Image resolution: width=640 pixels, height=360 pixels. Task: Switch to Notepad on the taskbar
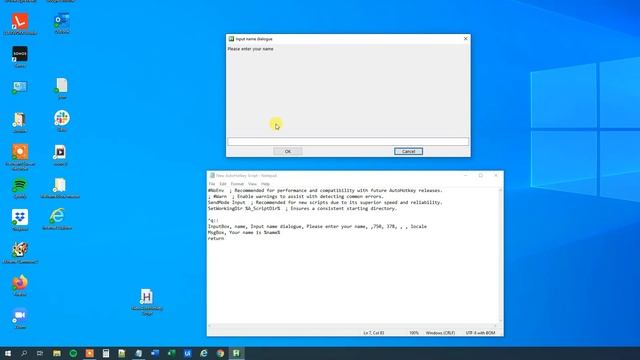click(x=138, y=353)
